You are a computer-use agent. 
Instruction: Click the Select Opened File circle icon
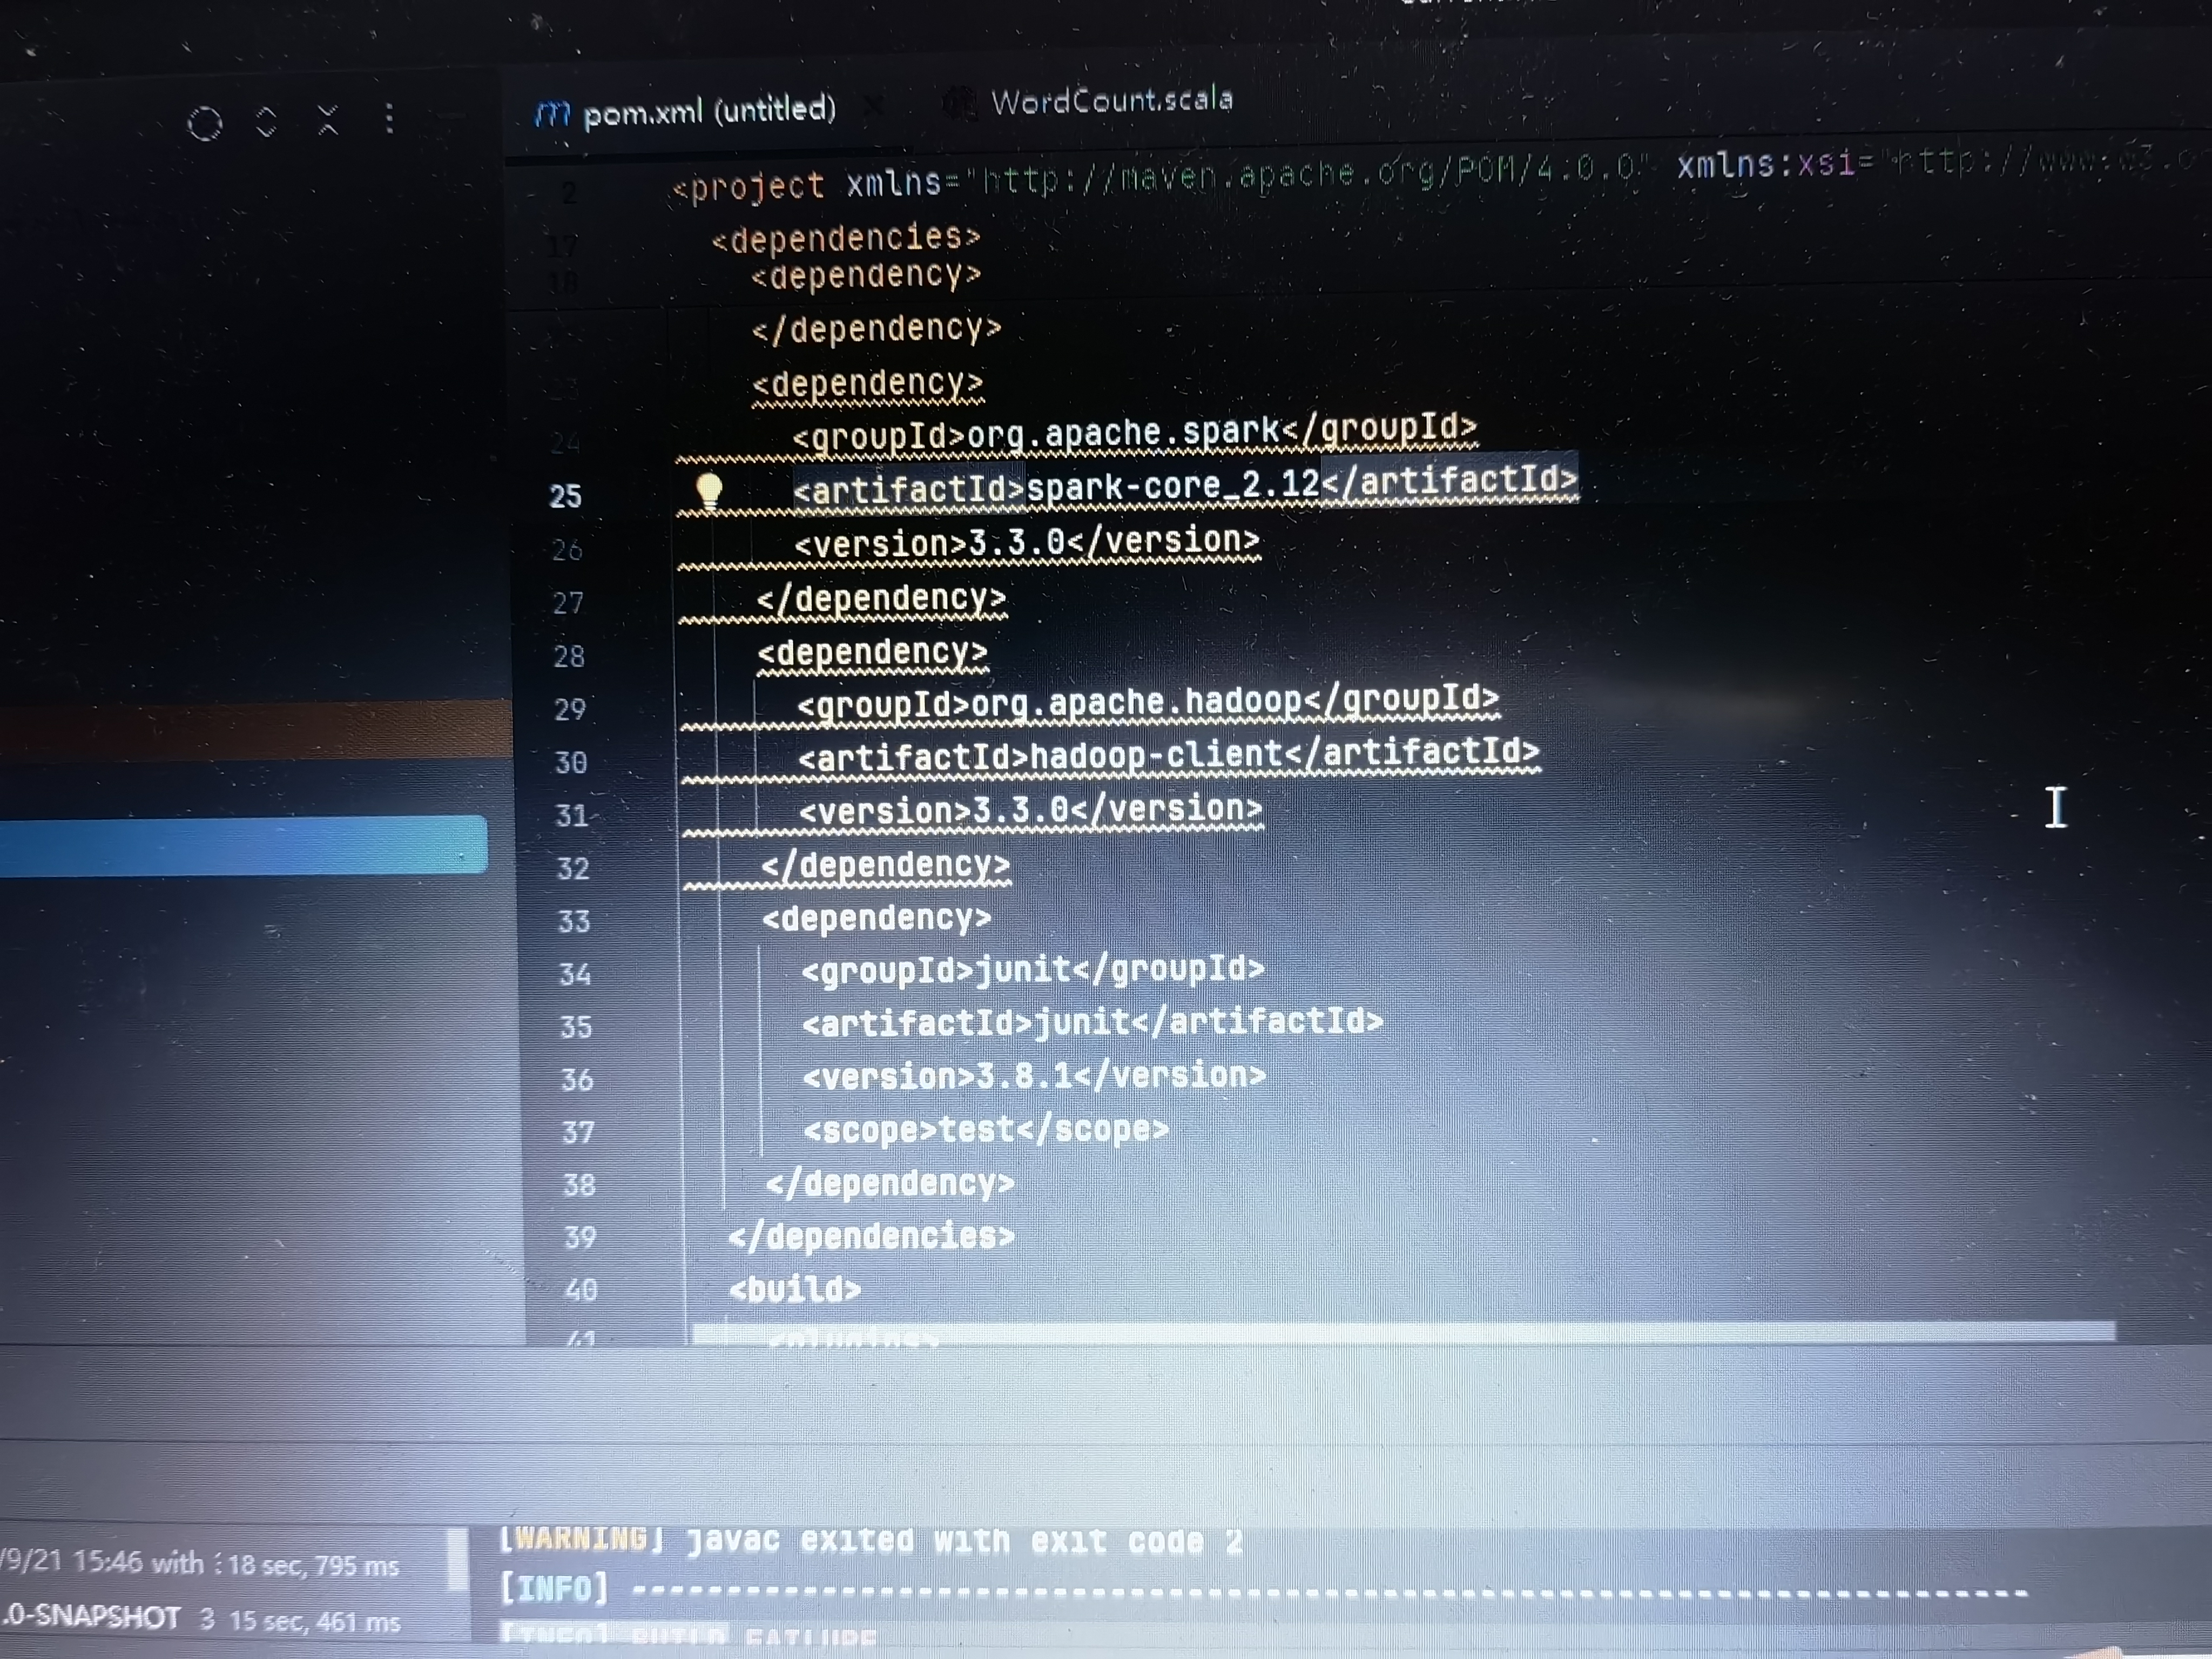[x=205, y=124]
